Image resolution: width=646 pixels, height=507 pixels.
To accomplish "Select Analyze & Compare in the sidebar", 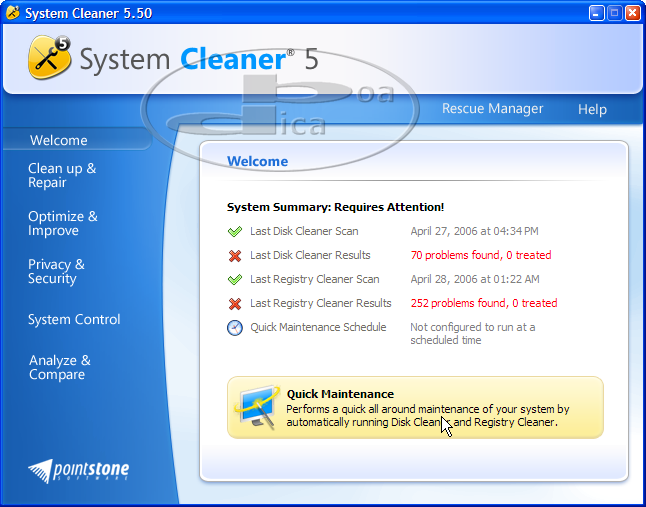I will (59, 367).
